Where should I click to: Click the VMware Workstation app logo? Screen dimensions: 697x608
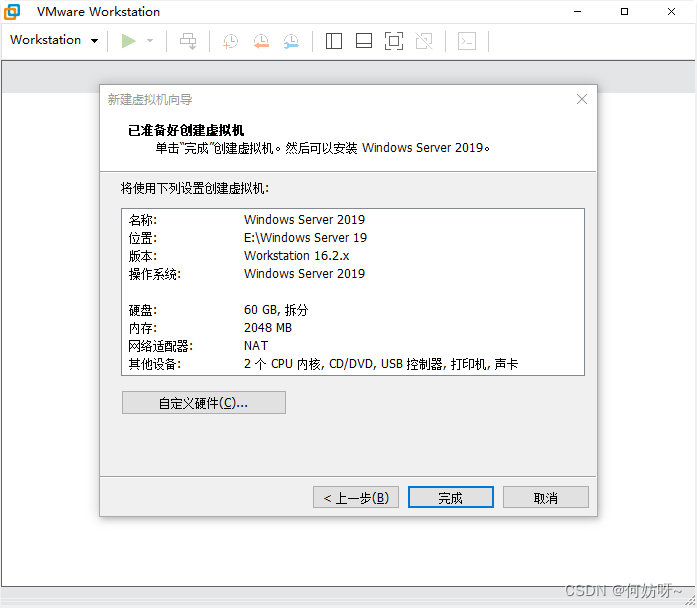click(x=12, y=12)
